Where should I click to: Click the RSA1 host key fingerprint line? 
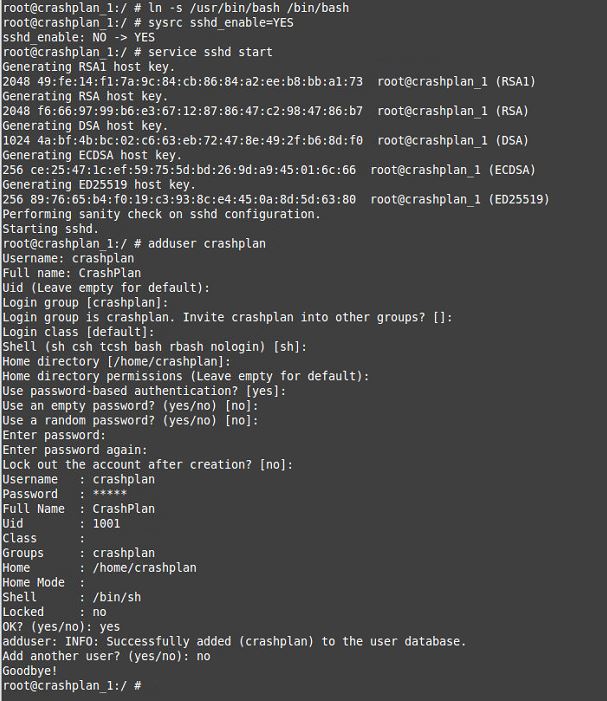[269, 81]
